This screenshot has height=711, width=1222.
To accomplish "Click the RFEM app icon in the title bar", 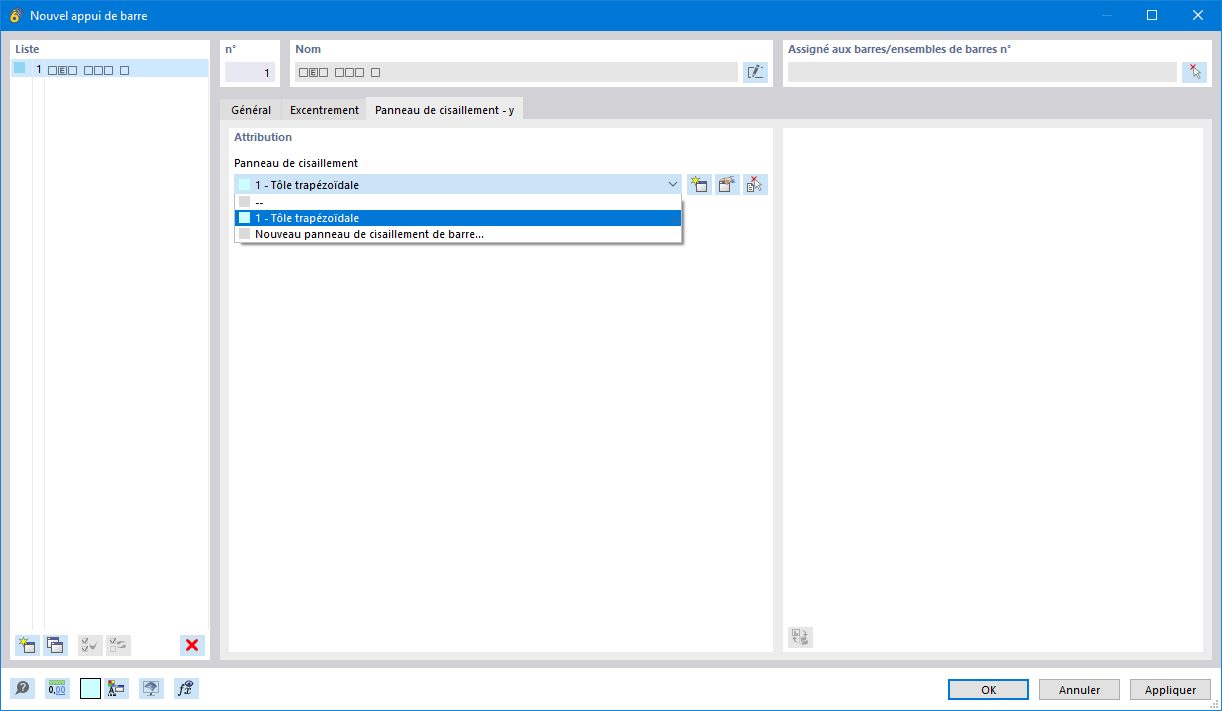I will pos(15,15).
